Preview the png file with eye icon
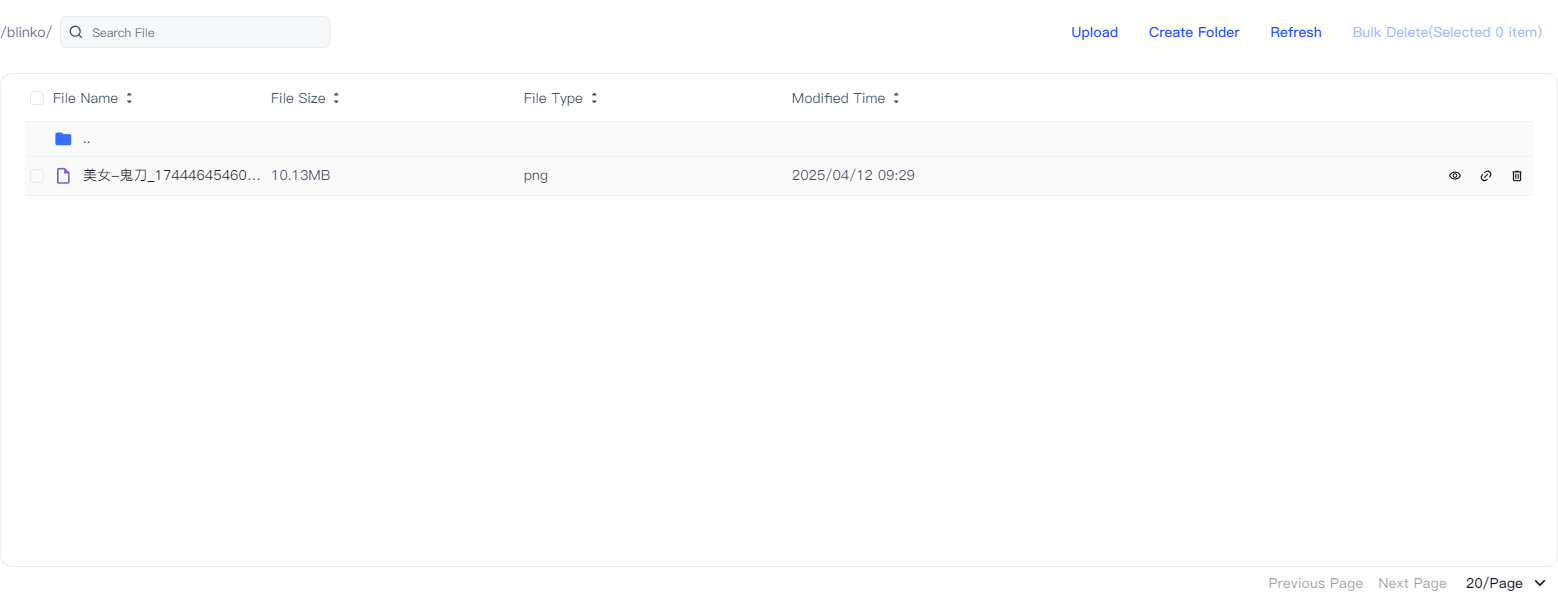The height and width of the screenshot is (599, 1558). tap(1455, 176)
